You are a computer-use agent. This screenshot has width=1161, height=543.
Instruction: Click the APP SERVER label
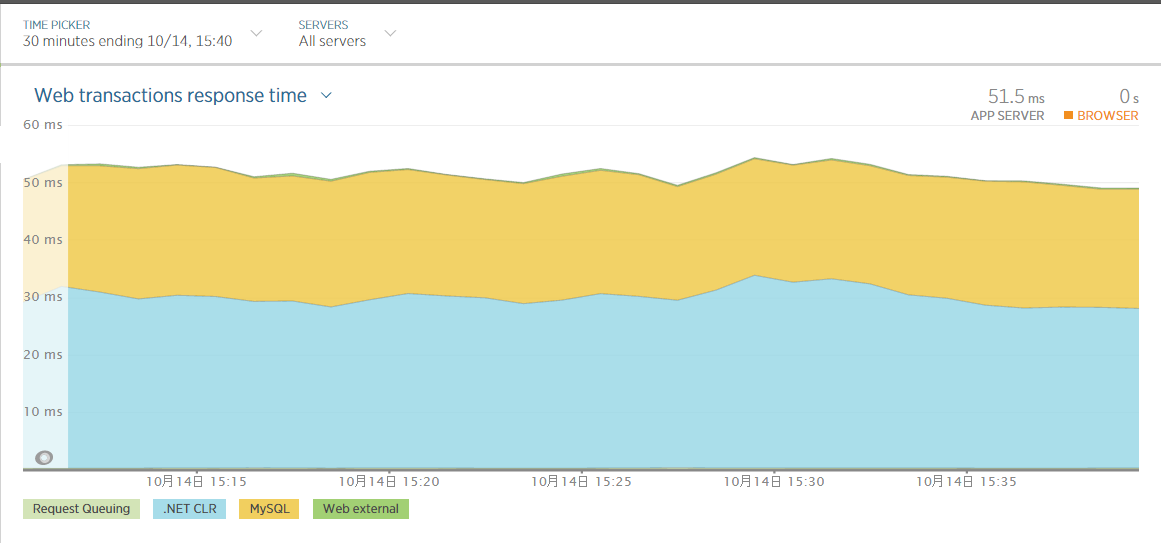pyautogui.click(x=1008, y=116)
